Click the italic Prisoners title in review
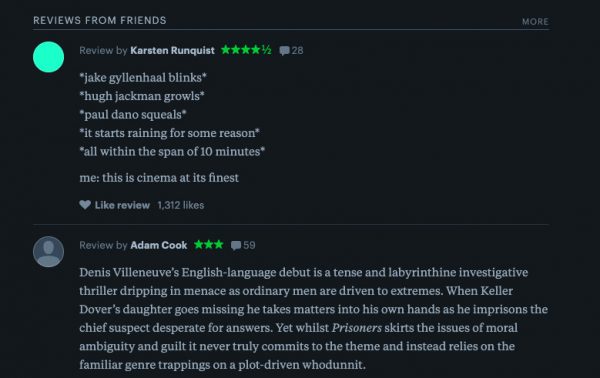Screen dimensions: 600x378 coord(357,327)
